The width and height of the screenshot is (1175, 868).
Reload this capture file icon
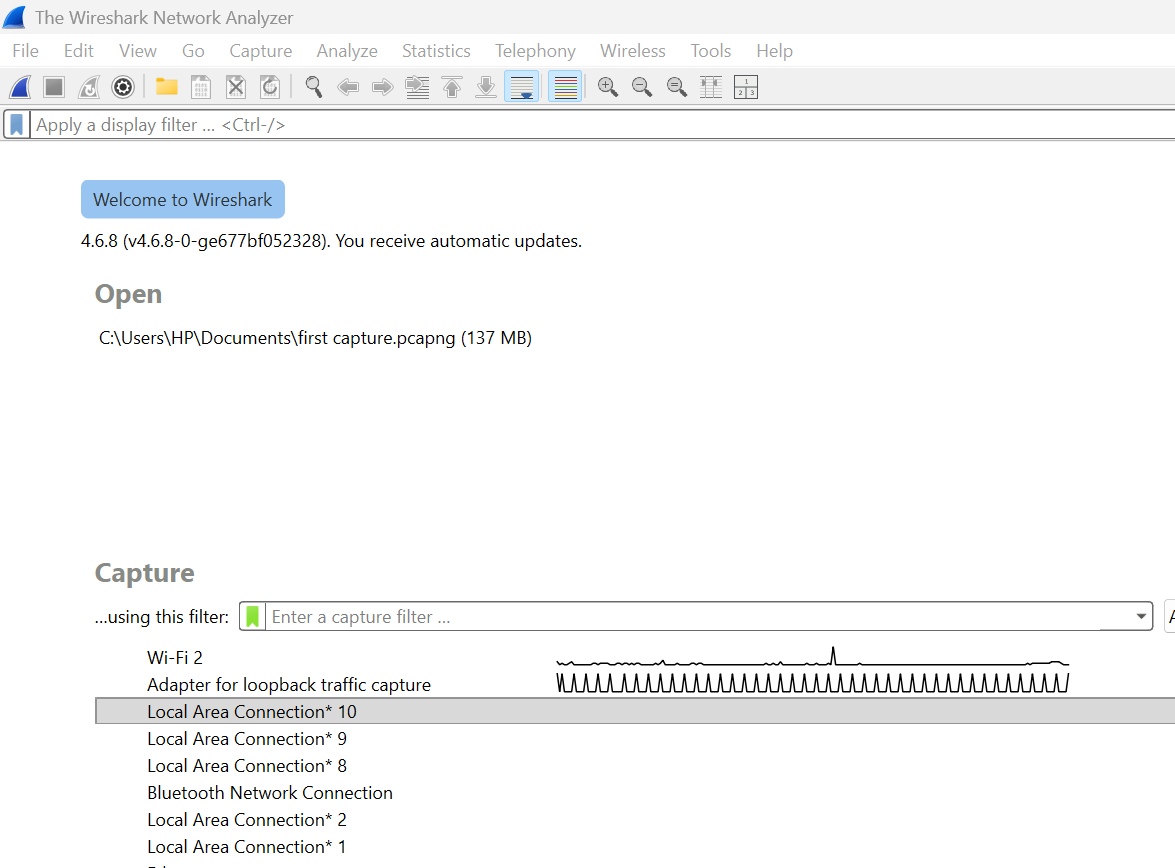270,87
